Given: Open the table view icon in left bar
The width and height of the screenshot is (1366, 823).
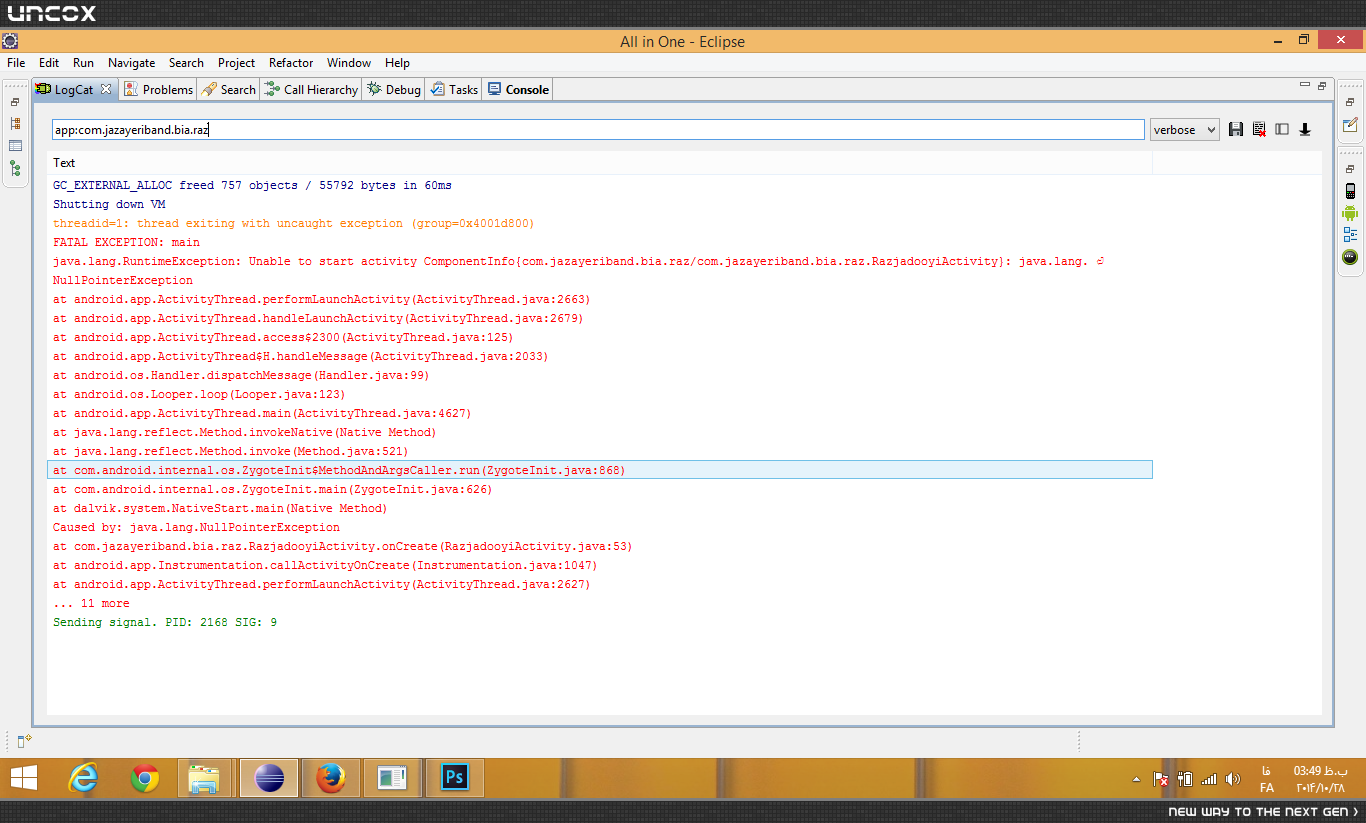Looking at the screenshot, I should point(15,146).
